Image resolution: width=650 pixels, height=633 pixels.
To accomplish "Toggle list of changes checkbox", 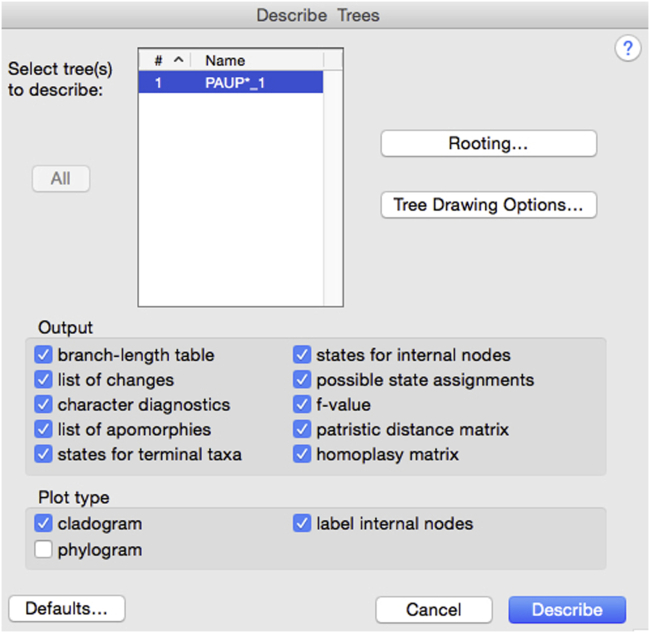I will click(43, 380).
